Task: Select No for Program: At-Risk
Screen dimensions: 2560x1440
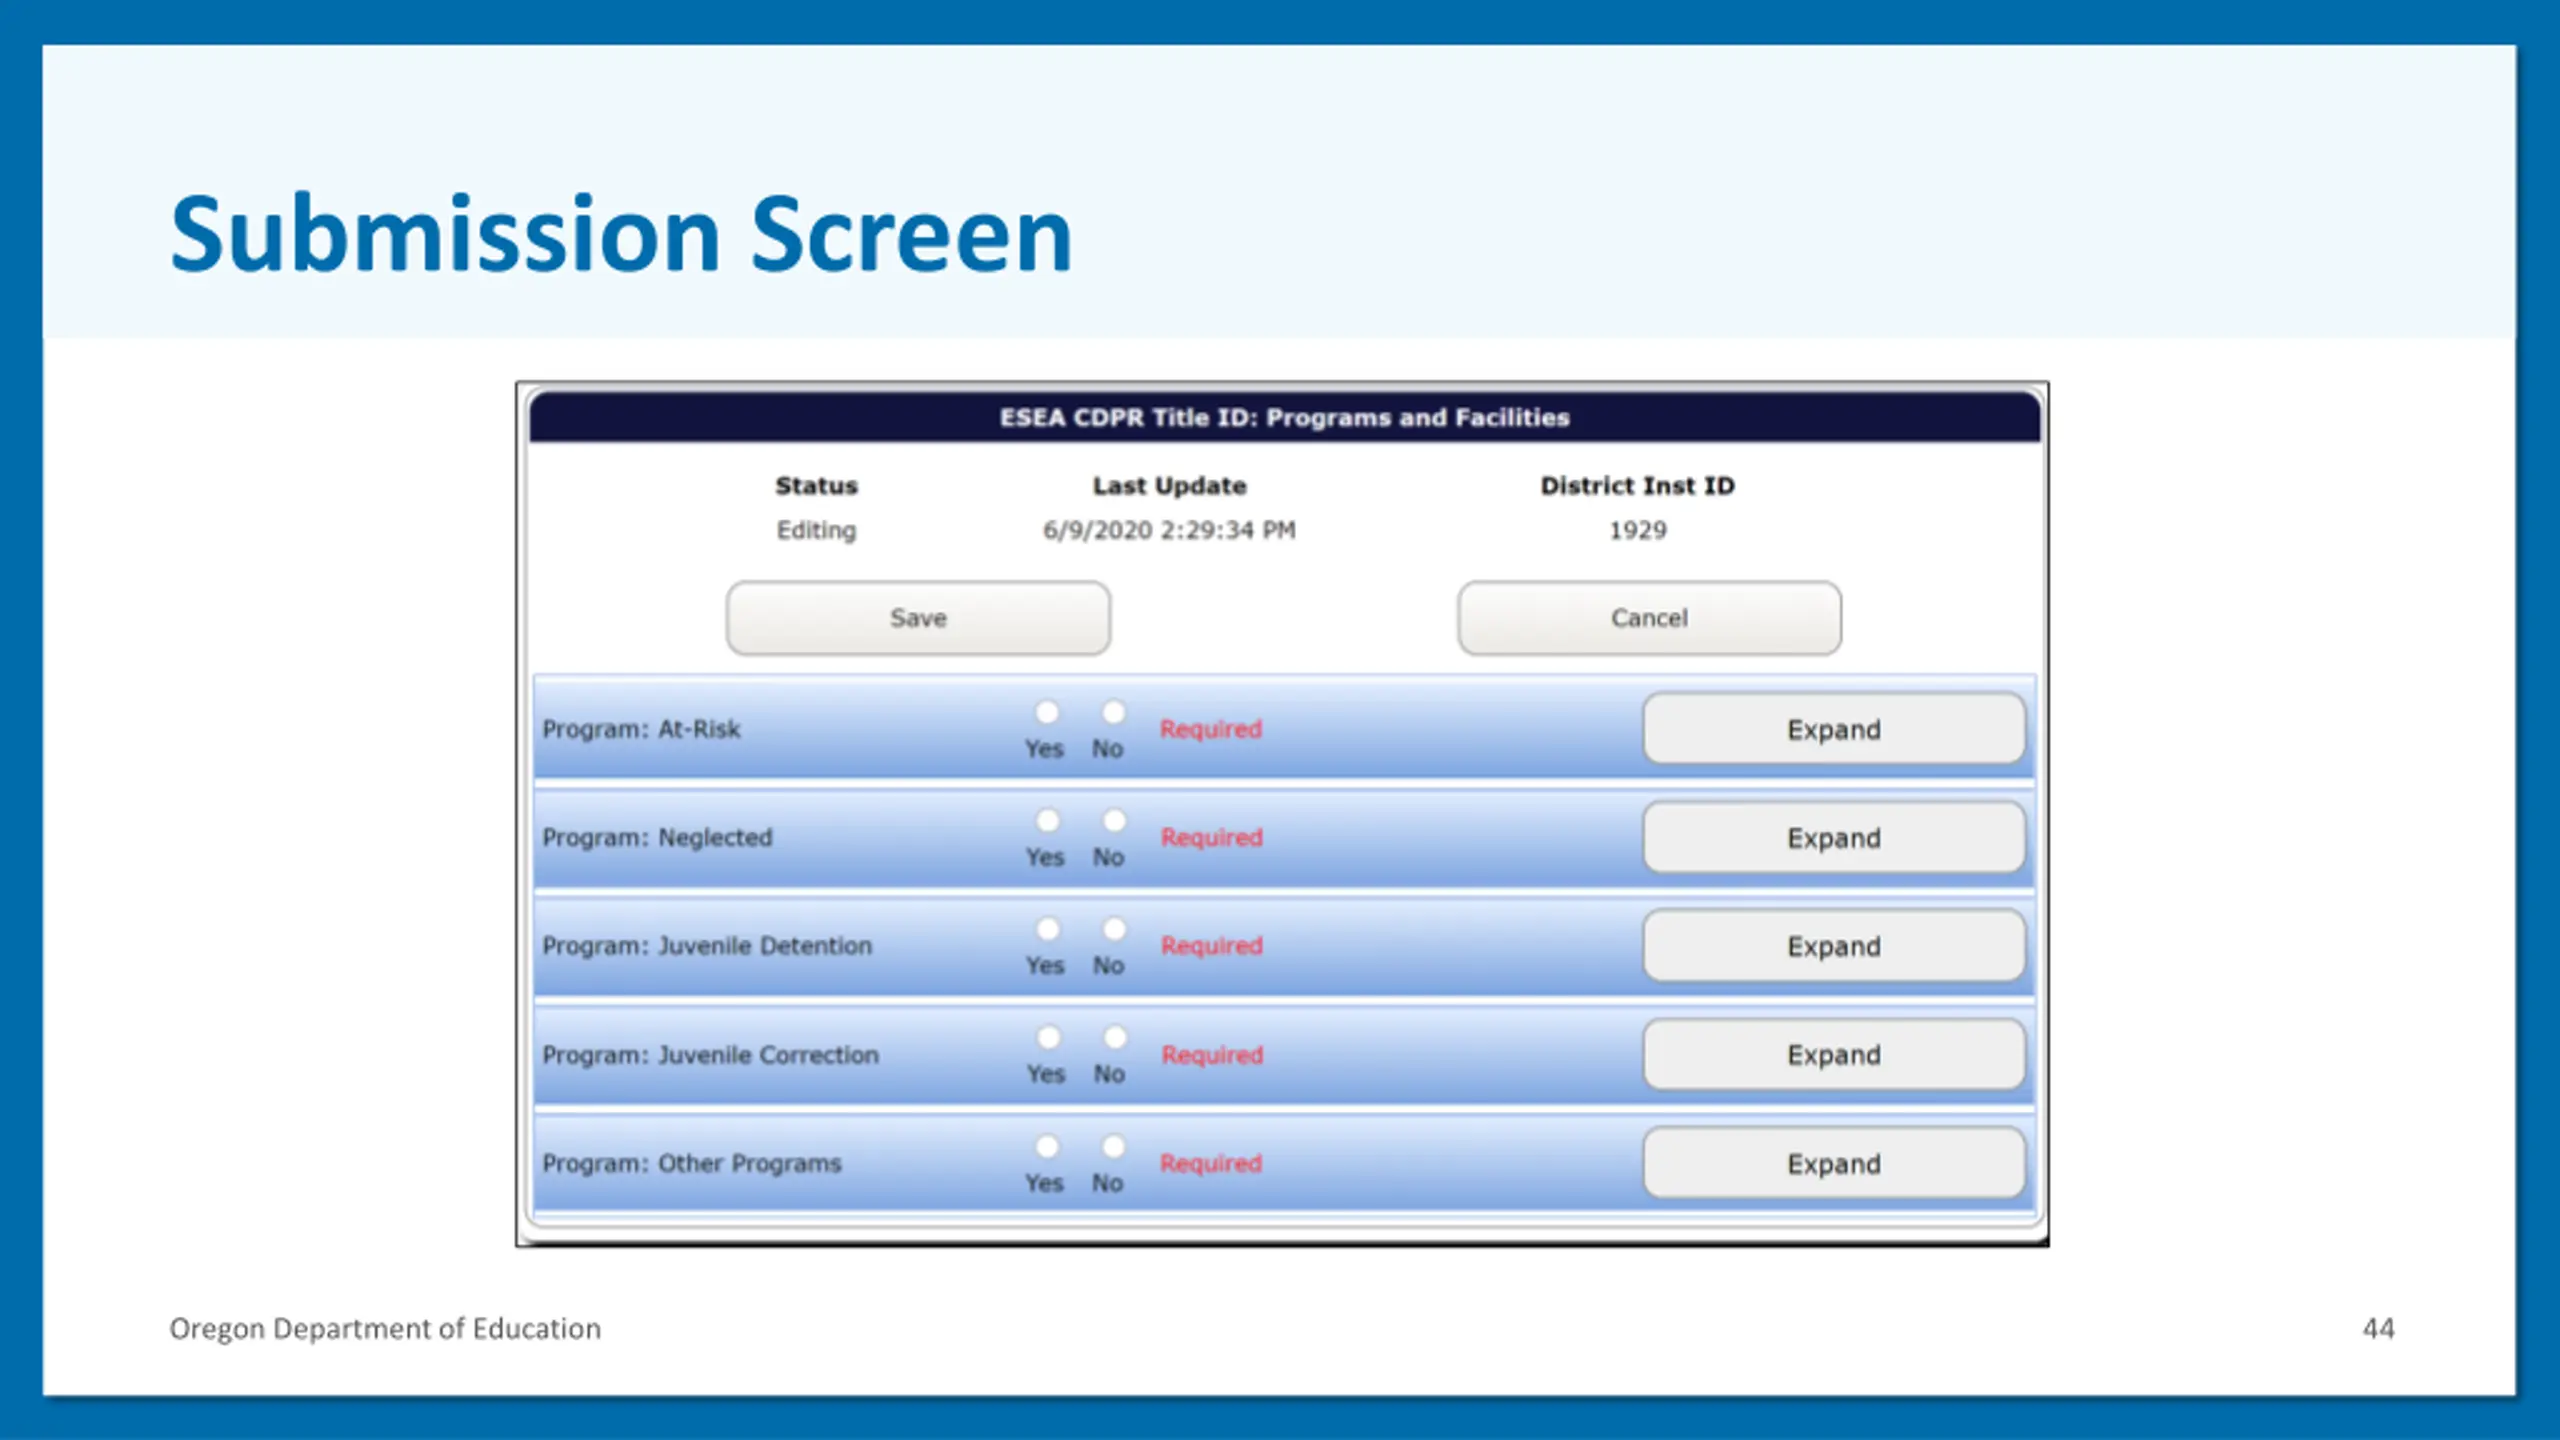Action: pyautogui.click(x=1113, y=712)
